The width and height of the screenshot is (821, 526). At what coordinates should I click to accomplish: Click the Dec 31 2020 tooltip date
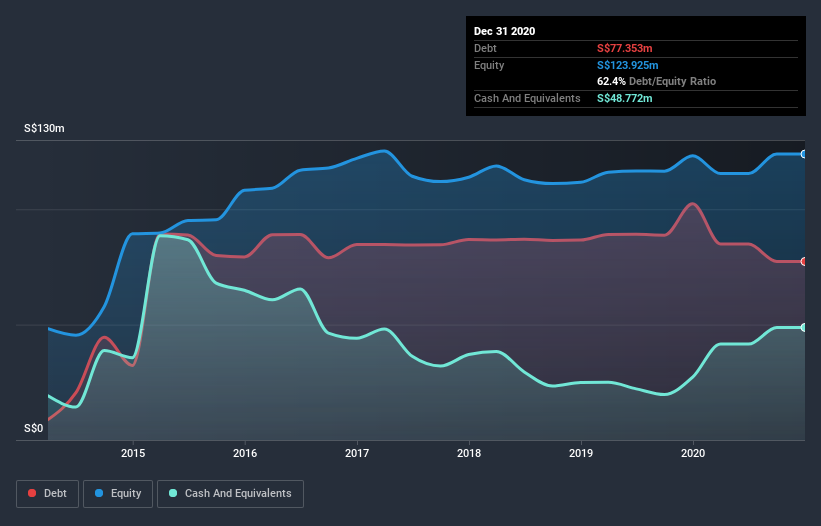point(505,31)
